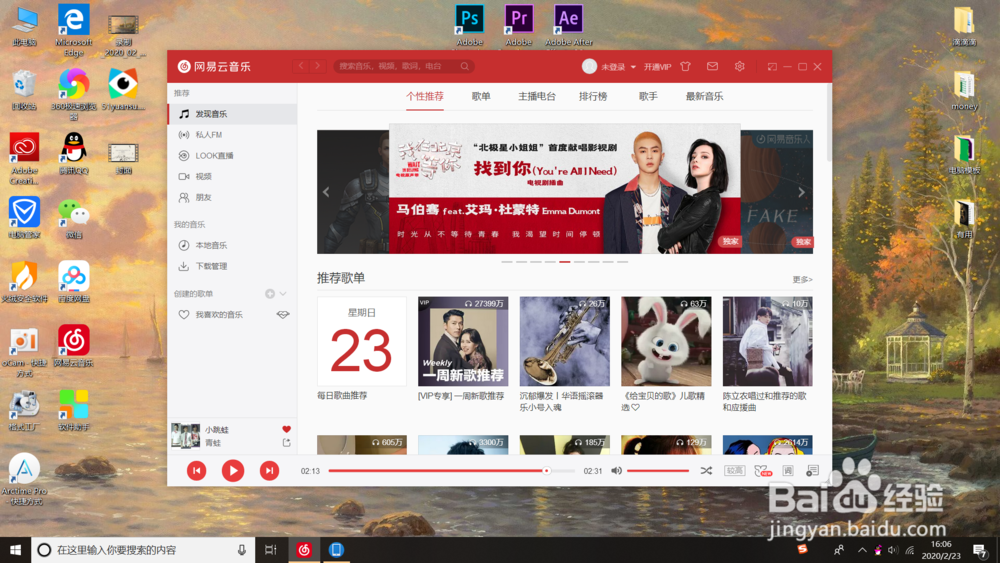The height and width of the screenshot is (563, 1000).
Task: Navigate back with header left arrow
Action: coord(301,66)
